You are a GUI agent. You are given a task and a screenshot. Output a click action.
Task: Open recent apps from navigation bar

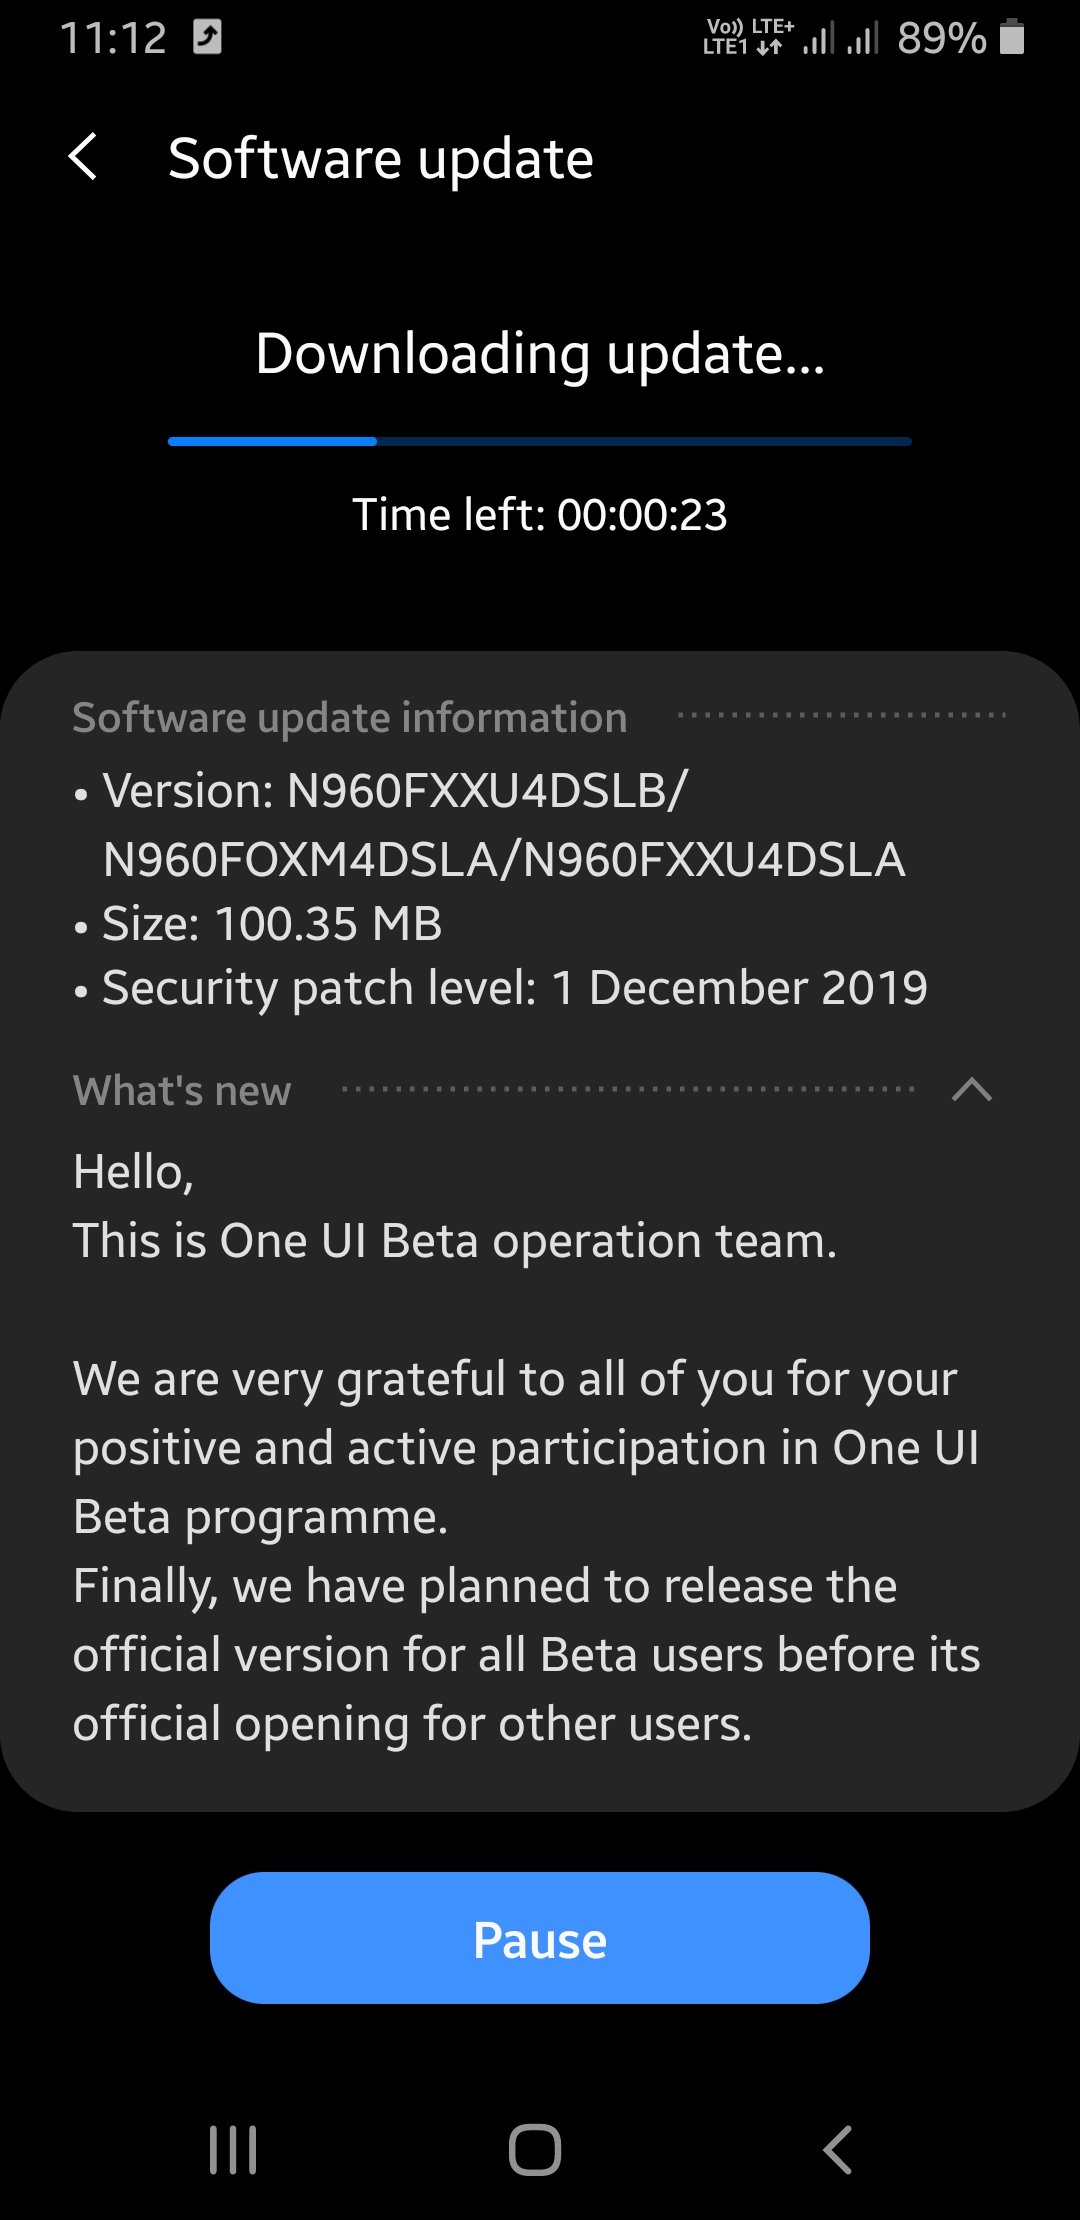tap(233, 2149)
